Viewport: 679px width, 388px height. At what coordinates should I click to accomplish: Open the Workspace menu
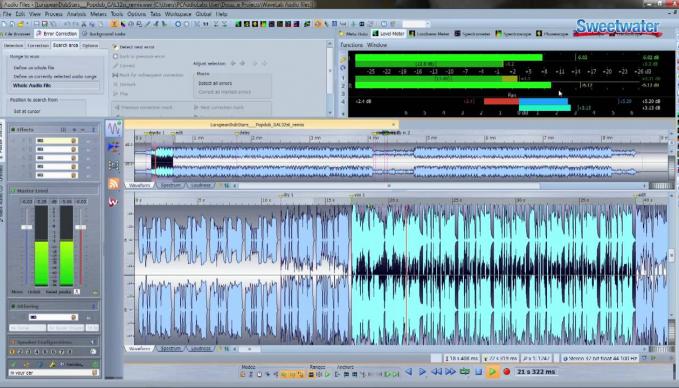(178, 14)
